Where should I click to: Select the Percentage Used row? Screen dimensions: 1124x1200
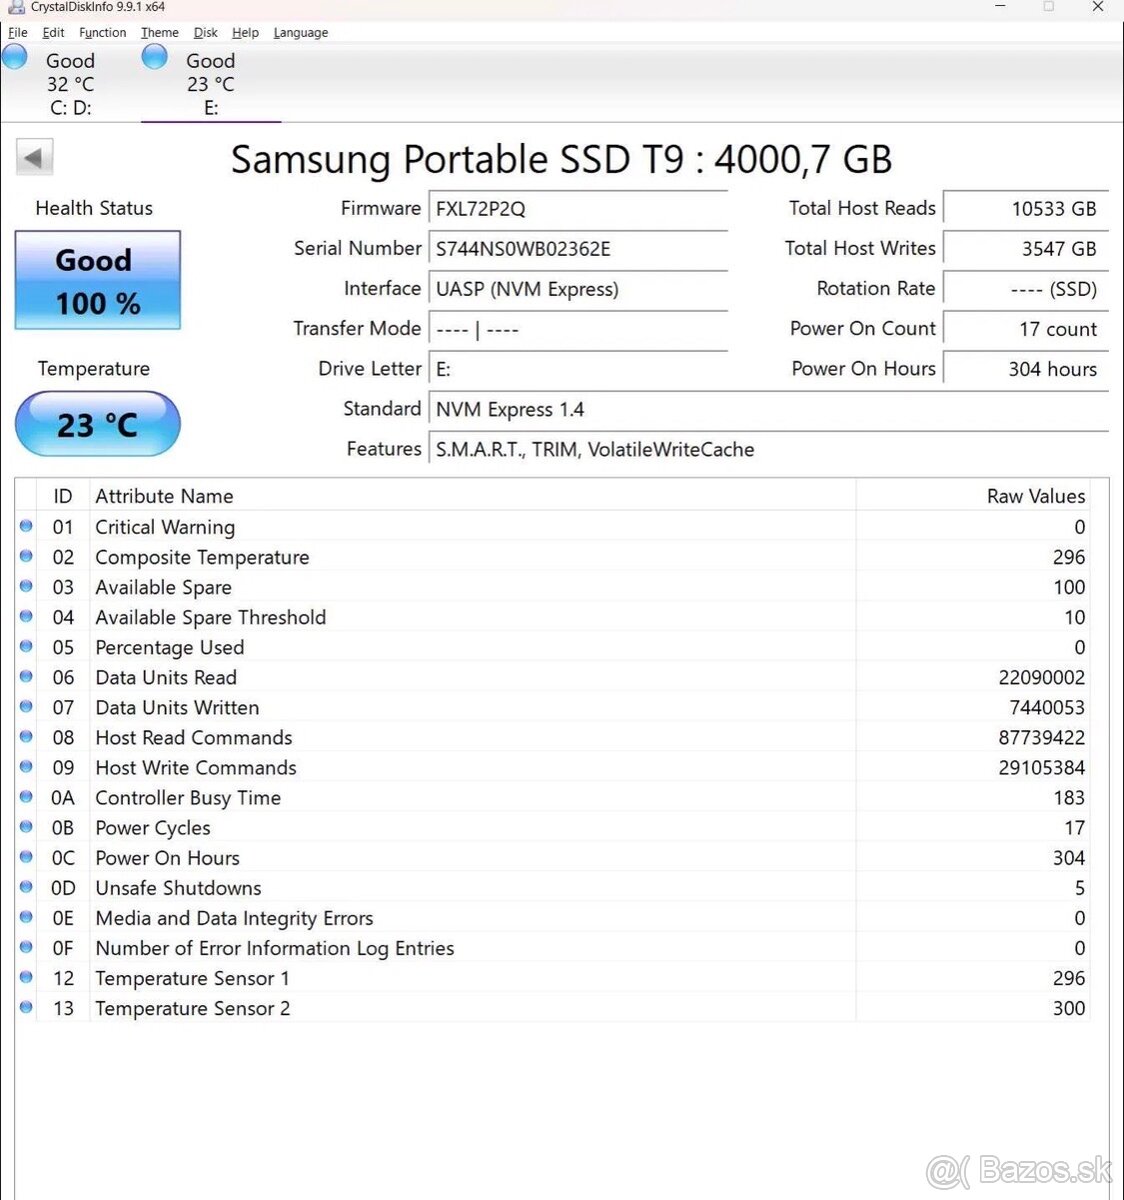coord(553,647)
